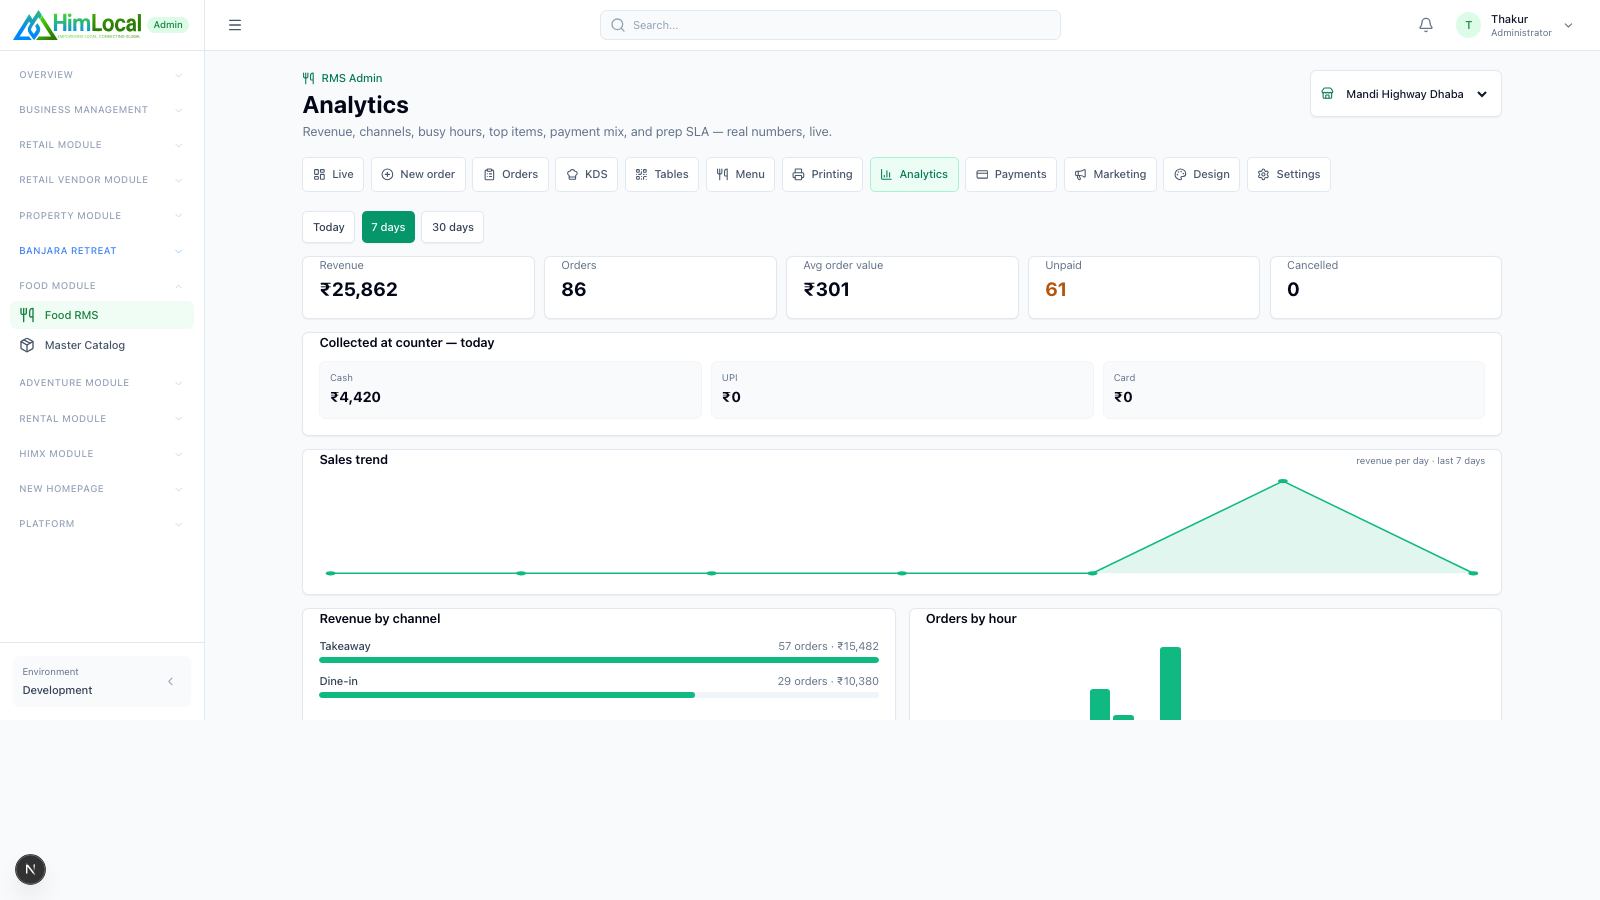Expand HimX Module section
The image size is (1600, 900).
(x=101, y=454)
